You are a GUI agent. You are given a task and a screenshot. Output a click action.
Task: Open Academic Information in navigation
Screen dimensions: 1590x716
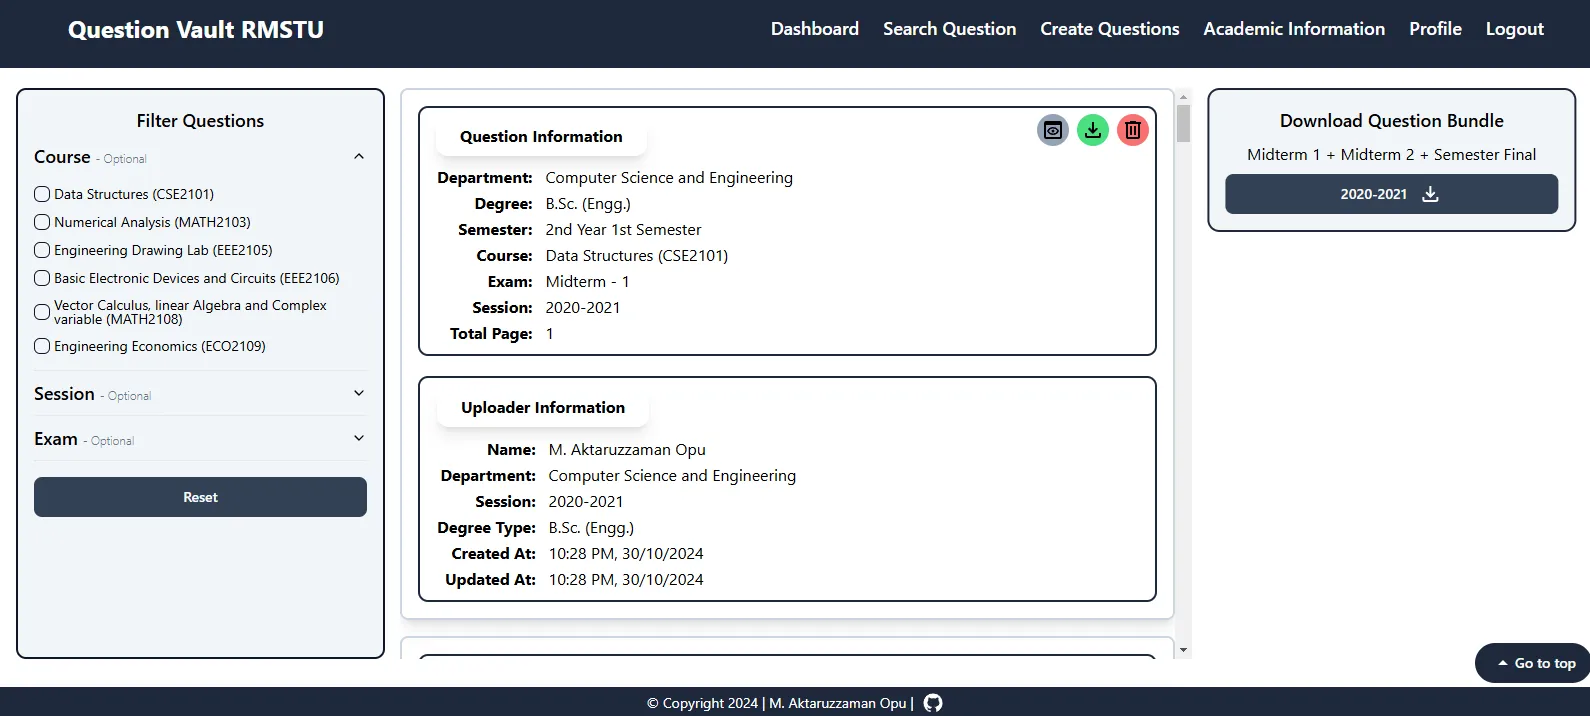[x=1293, y=29]
